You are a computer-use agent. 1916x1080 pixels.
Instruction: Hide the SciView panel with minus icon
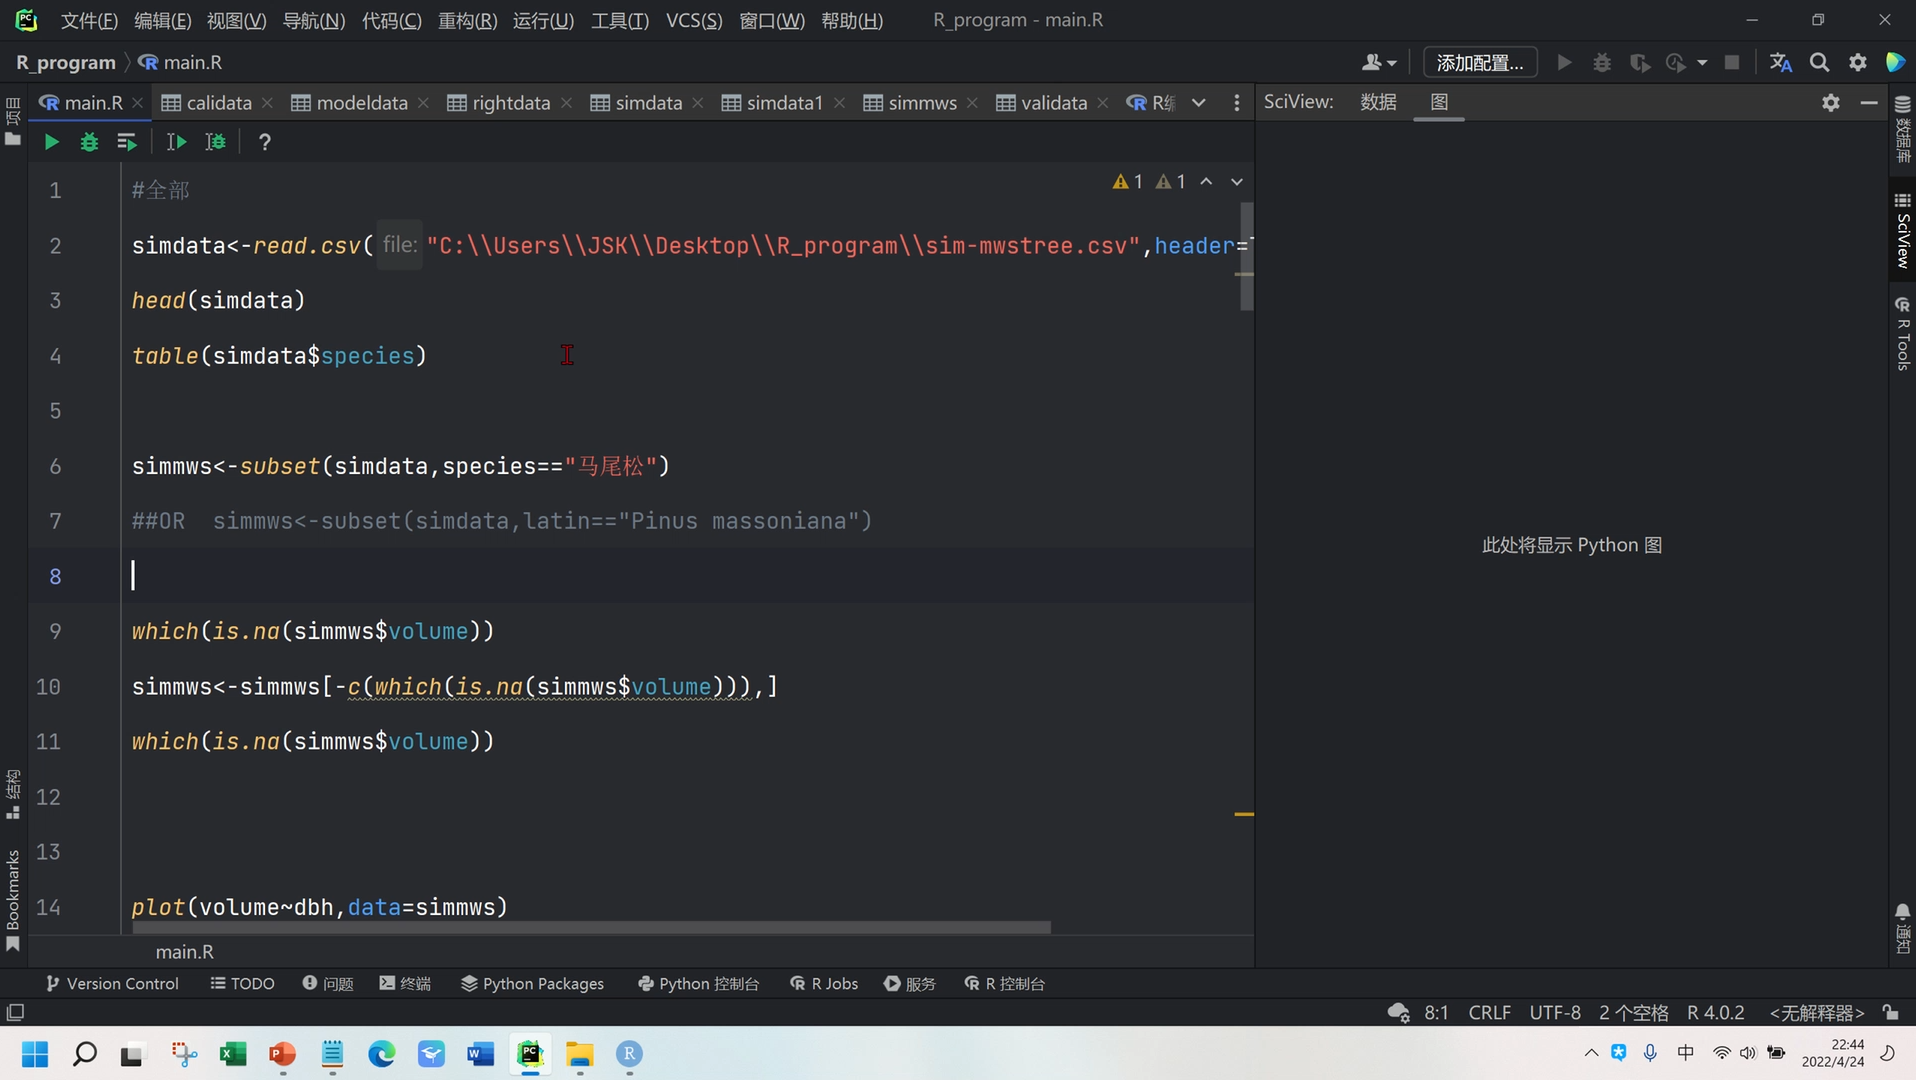coord(1868,102)
